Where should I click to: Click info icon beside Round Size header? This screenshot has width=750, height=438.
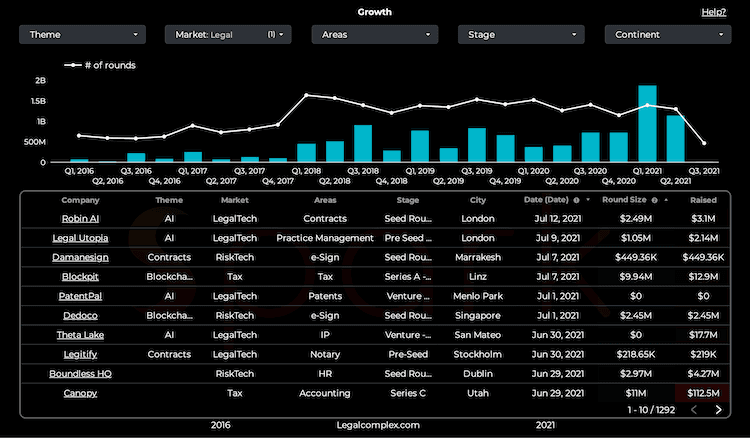pos(655,200)
